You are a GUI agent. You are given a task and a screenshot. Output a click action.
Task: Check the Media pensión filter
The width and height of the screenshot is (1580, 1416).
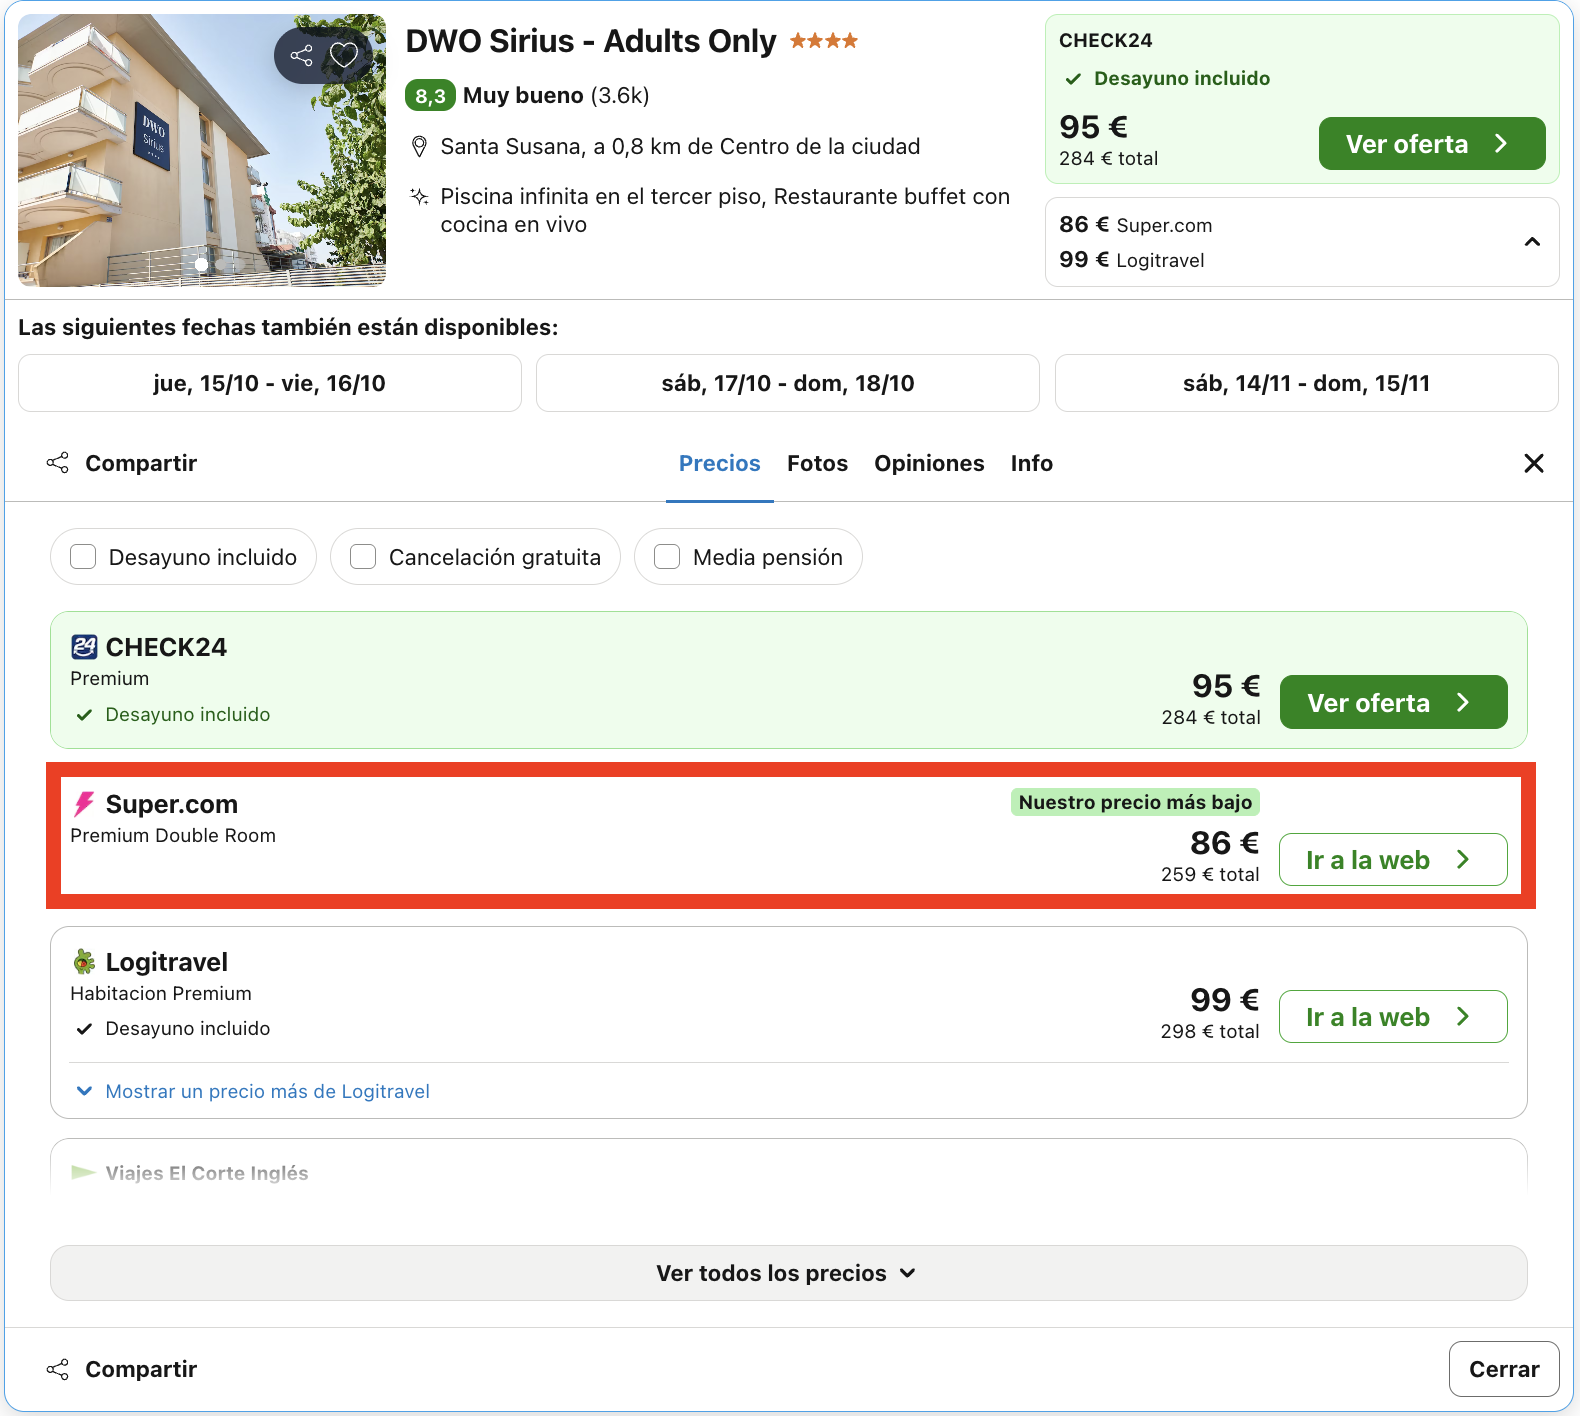(x=667, y=557)
